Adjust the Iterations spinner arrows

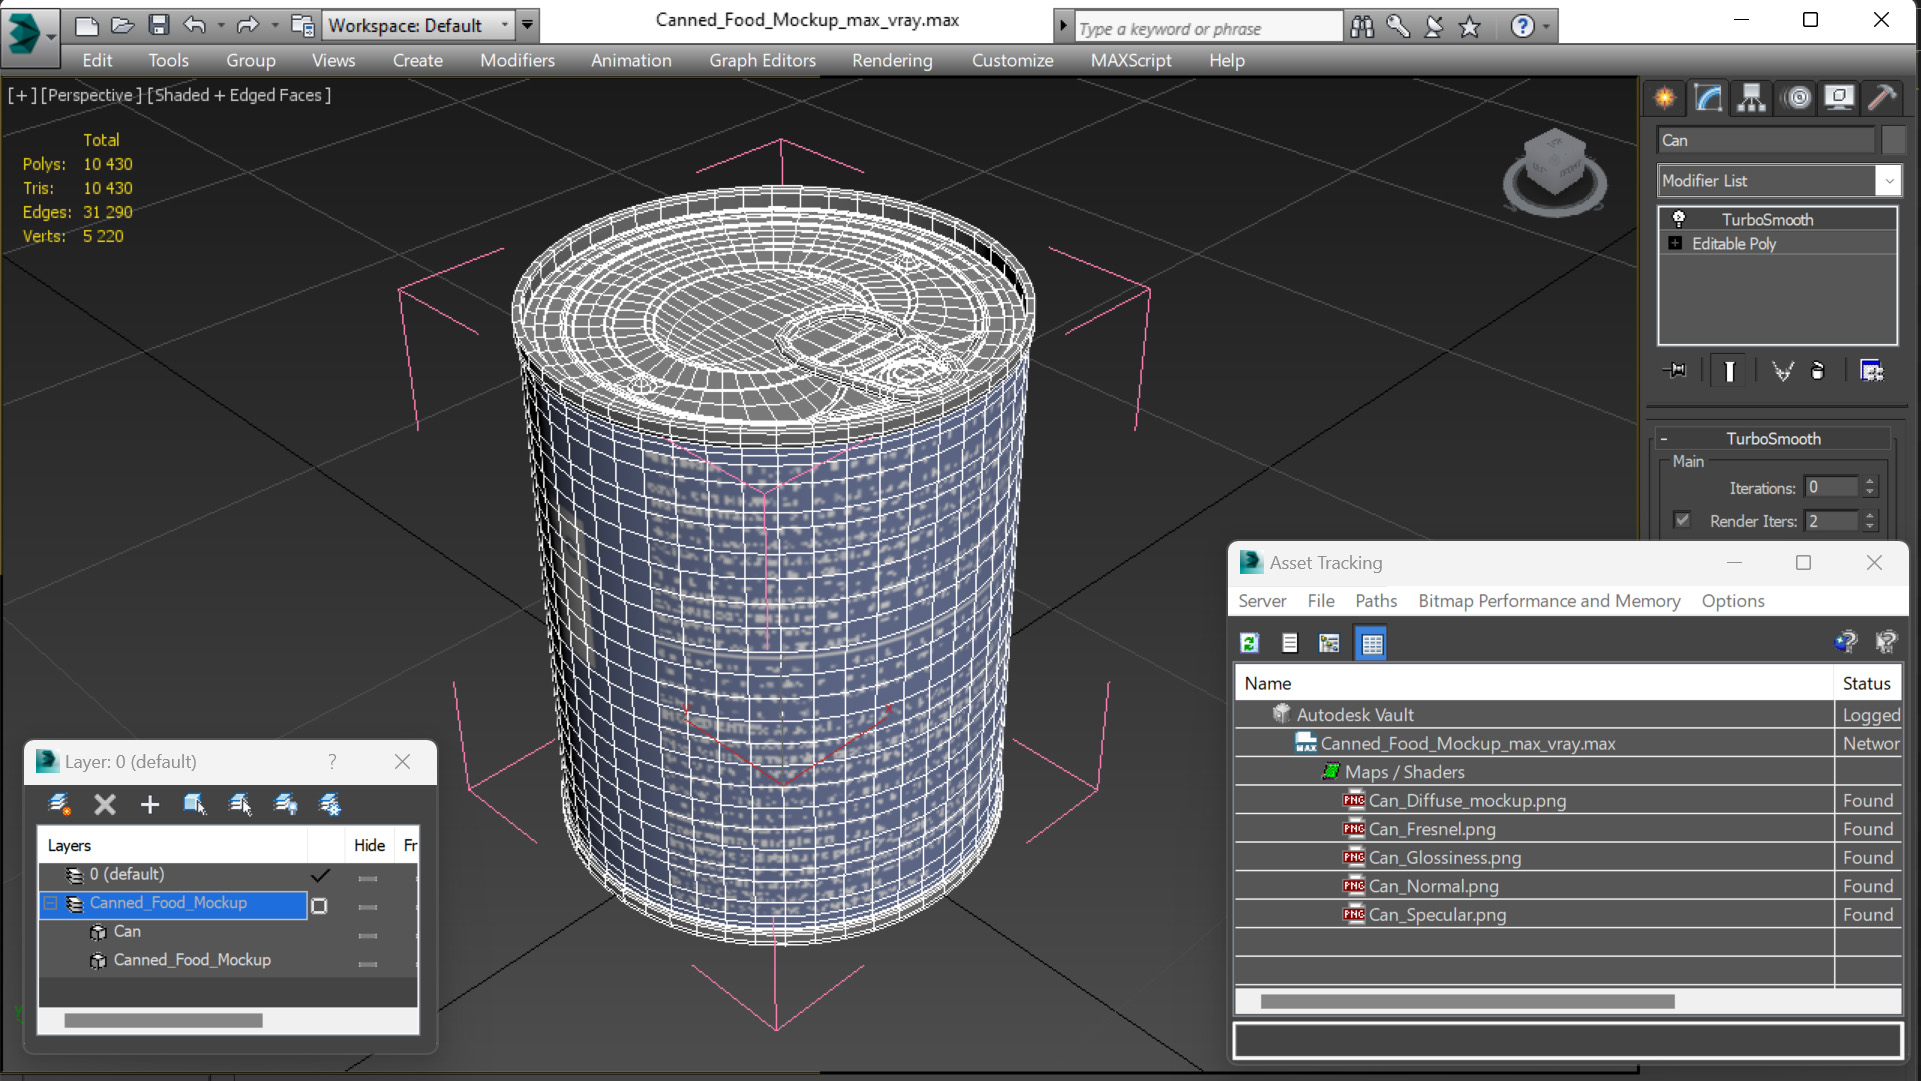click(x=1869, y=487)
